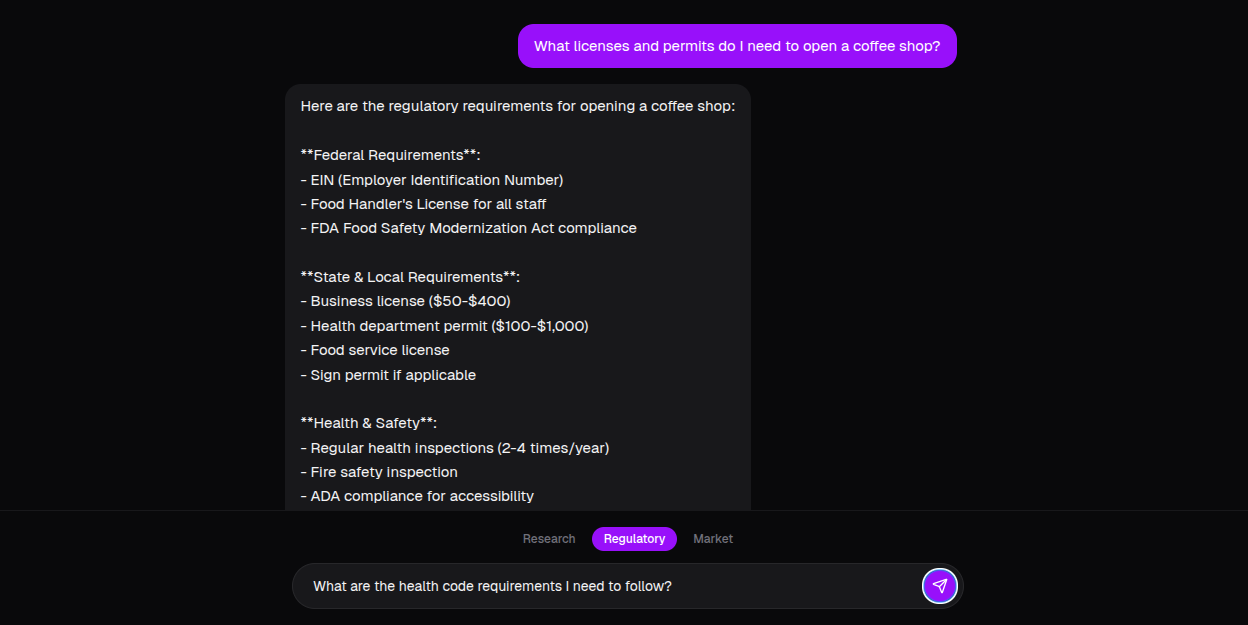Click the send message paper plane icon
The width and height of the screenshot is (1248, 625).
tap(940, 586)
